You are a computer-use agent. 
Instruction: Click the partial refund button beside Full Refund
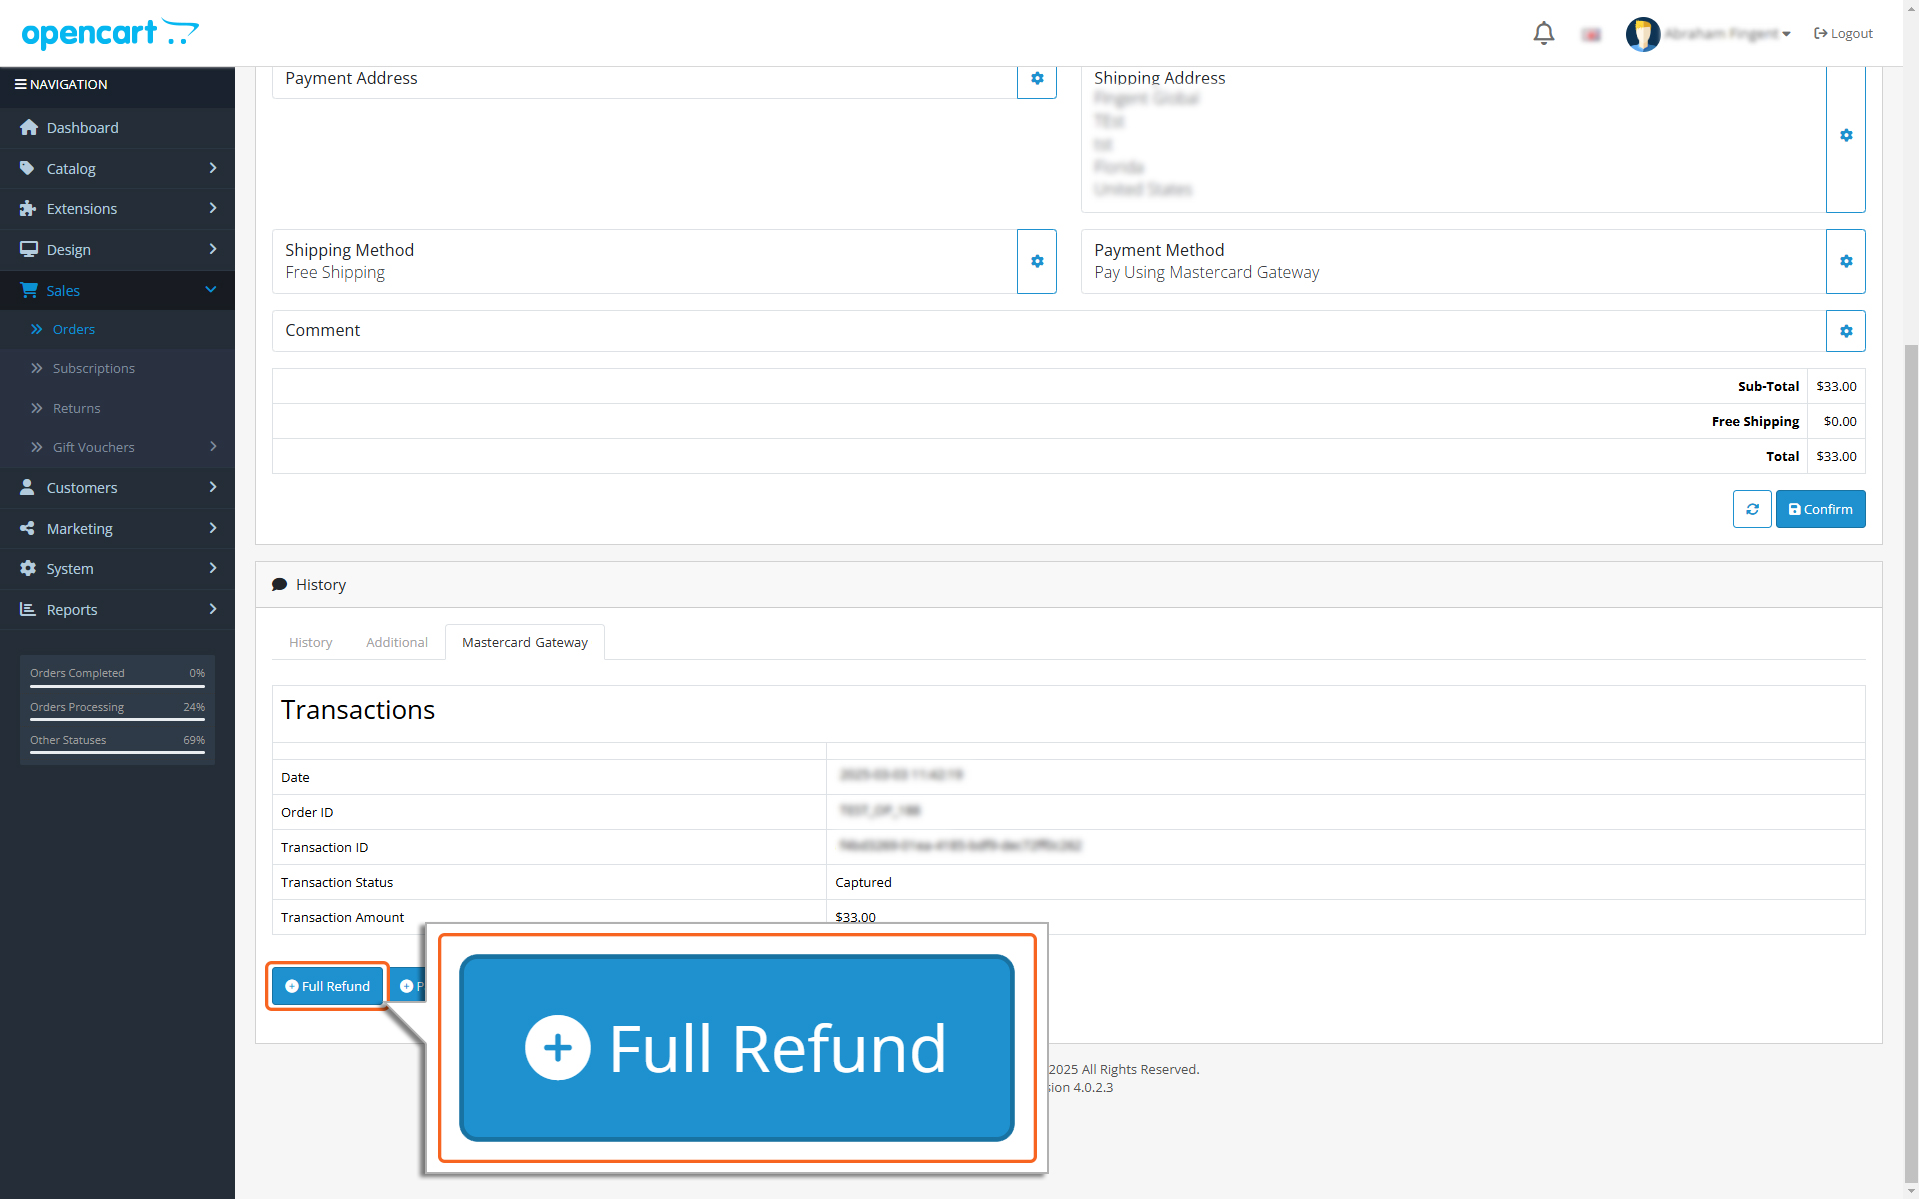tap(407, 986)
